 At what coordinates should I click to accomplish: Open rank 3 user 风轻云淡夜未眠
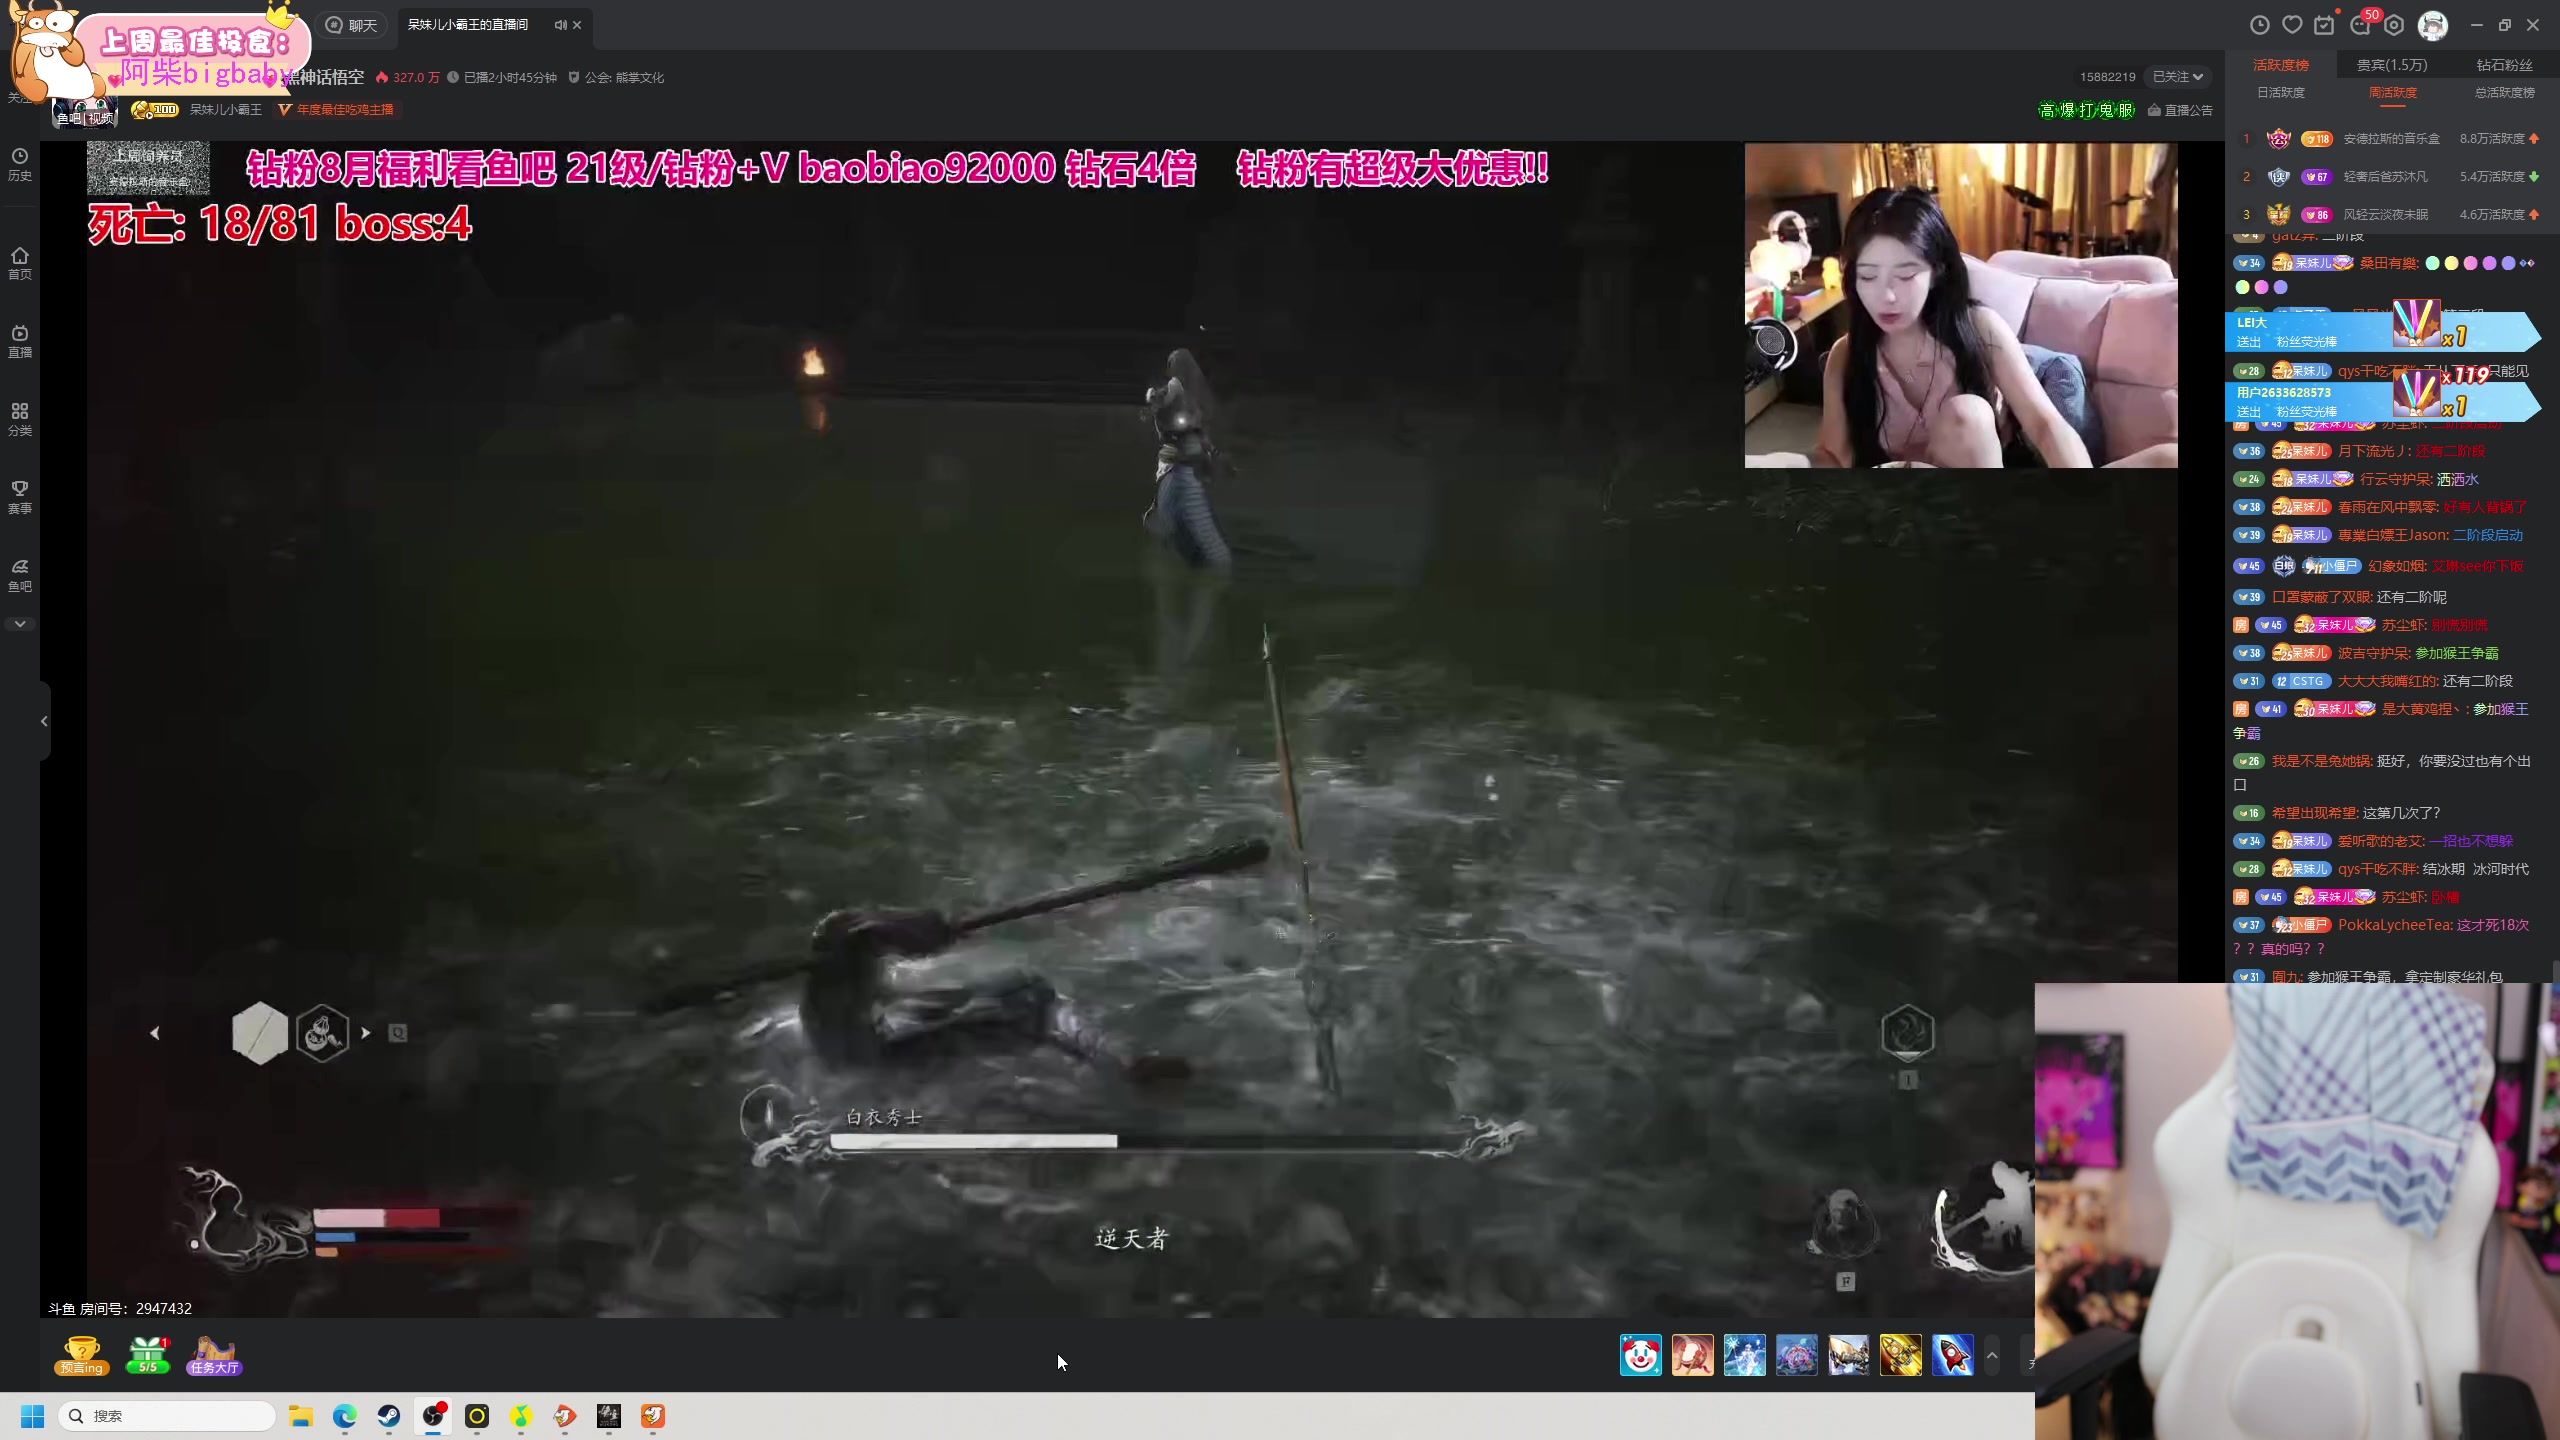click(x=2385, y=215)
